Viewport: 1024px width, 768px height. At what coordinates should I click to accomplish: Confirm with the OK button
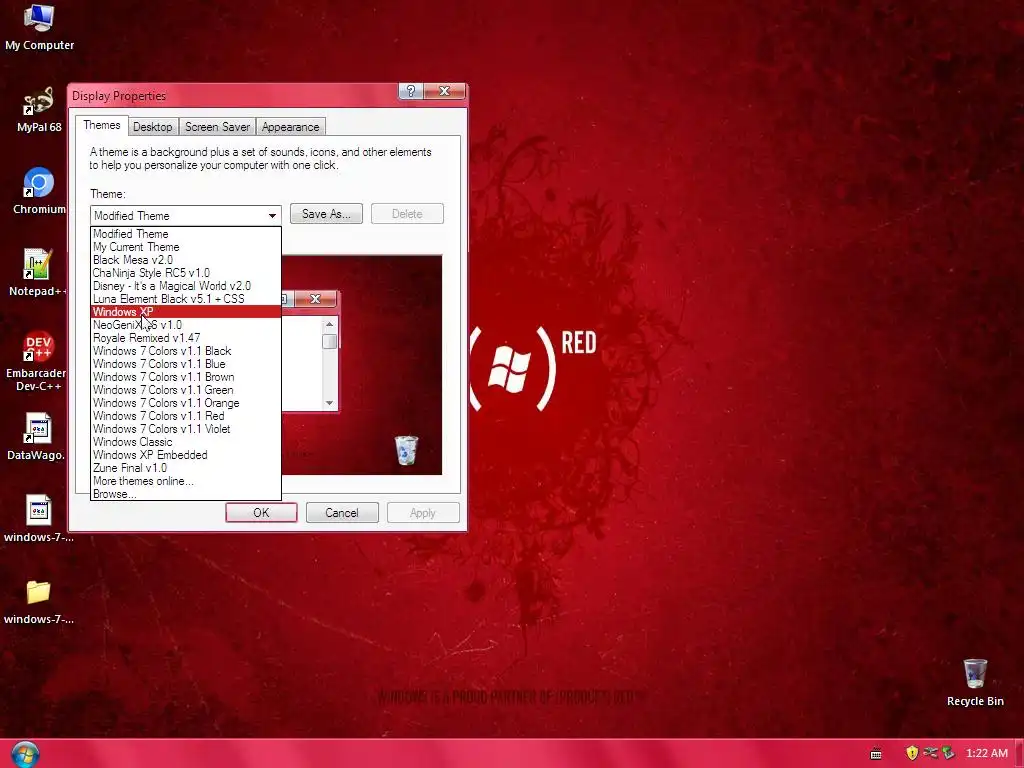point(261,513)
